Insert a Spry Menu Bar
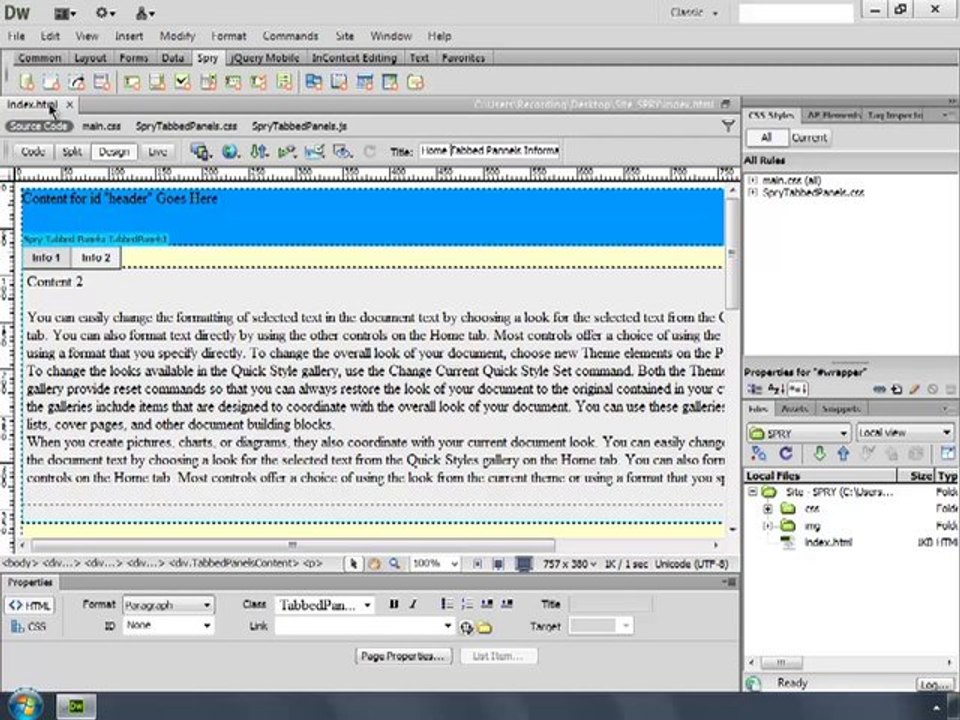The height and width of the screenshot is (720, 960). tap(314, 82)
